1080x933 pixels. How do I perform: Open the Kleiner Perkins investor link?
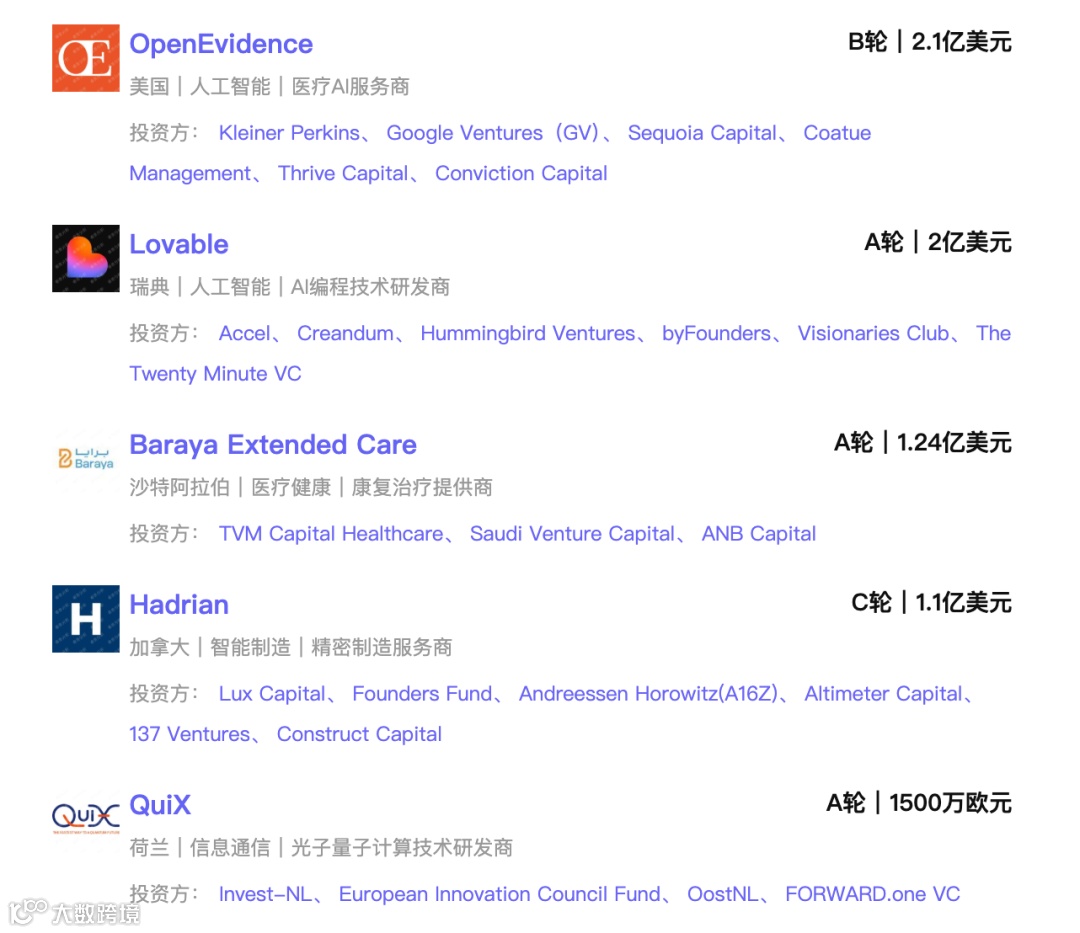(x=289, y=133)
